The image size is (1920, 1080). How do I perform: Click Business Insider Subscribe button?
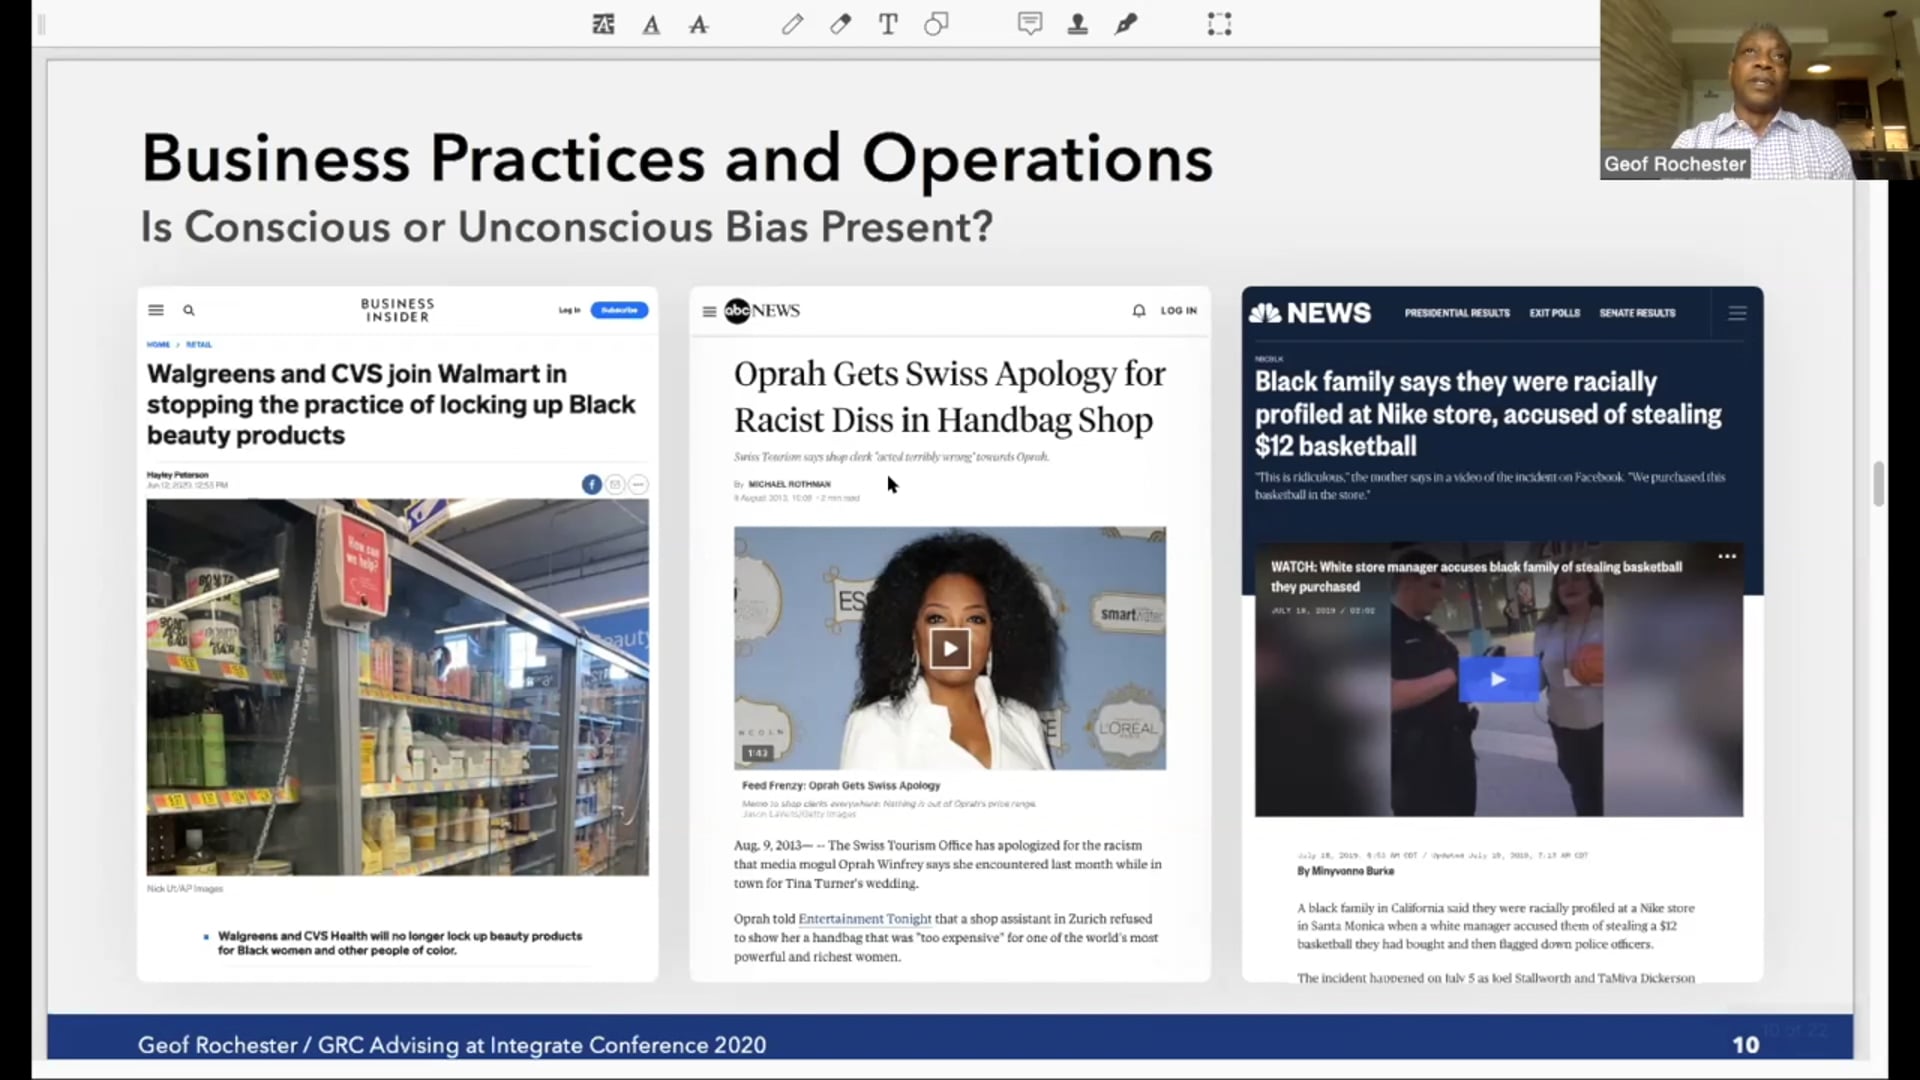[619, 310]
